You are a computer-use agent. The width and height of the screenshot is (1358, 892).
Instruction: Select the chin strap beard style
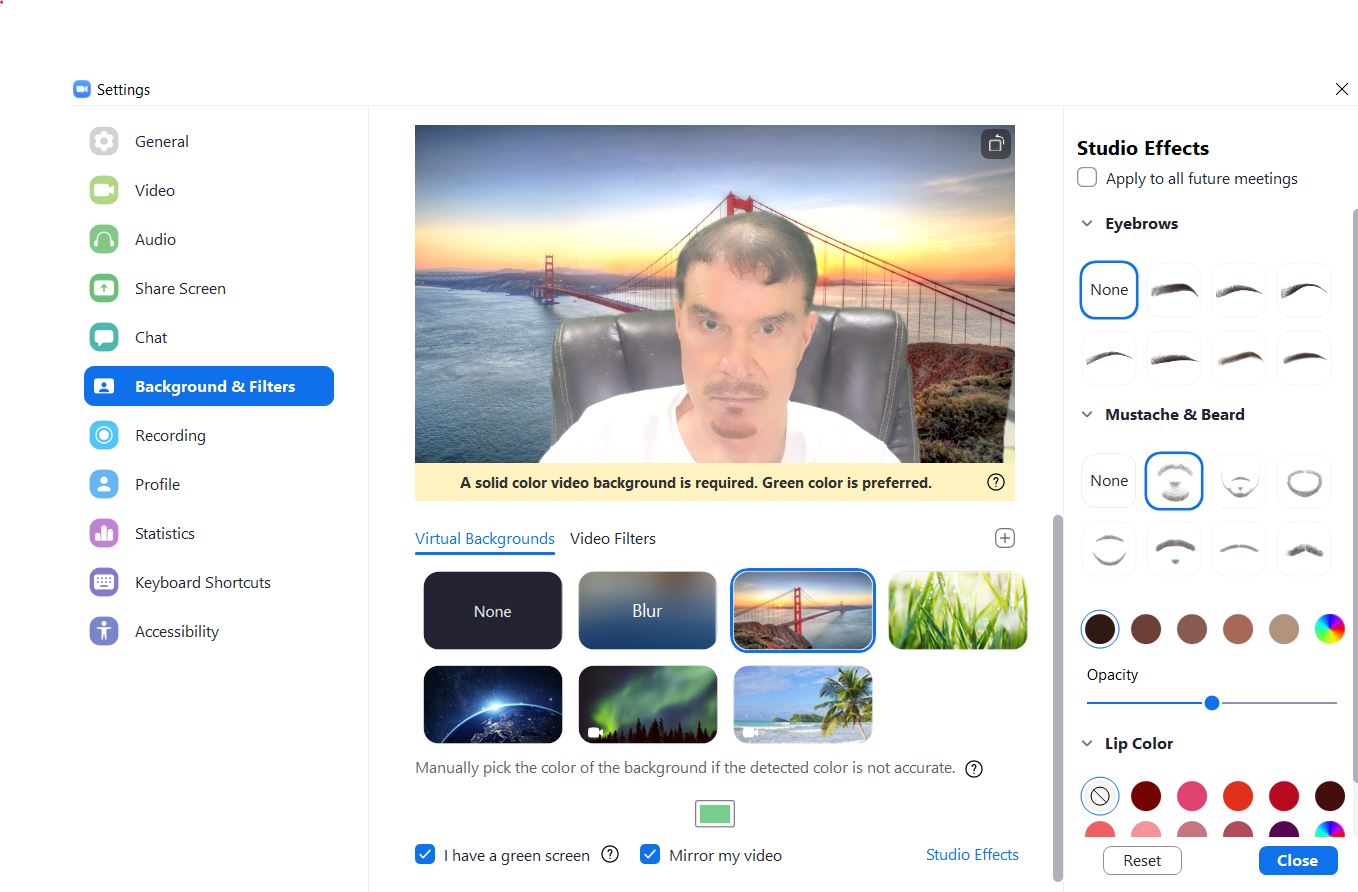click(x=1109, y=548)
